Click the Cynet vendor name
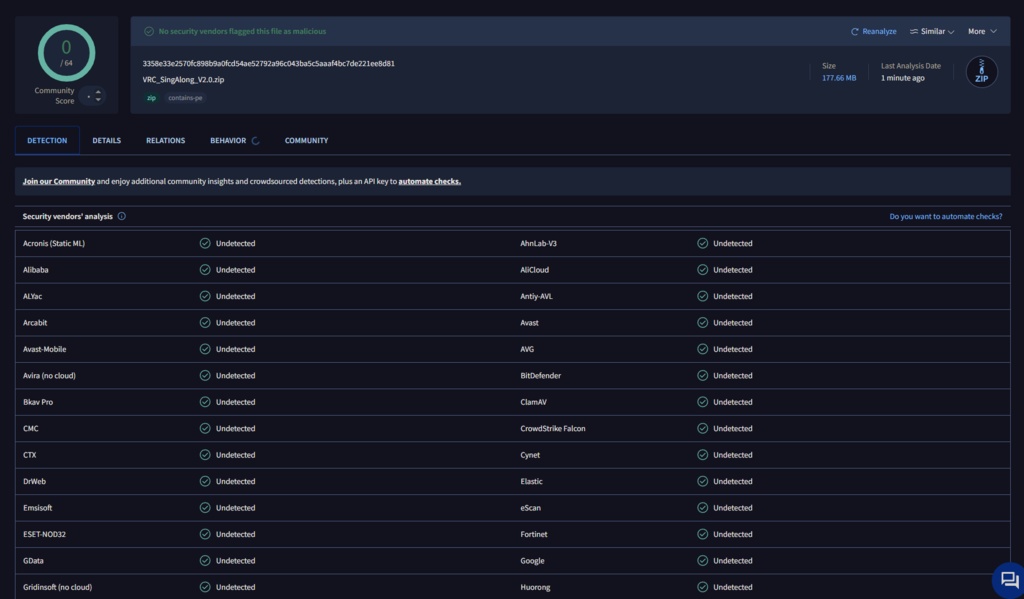 pyautogui.click(x=530, y=455)
